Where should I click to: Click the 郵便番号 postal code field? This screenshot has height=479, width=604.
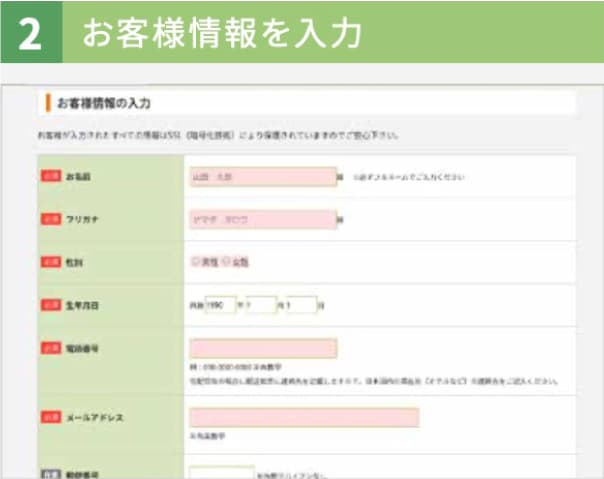pyautogui.click(x=222, y=473)
